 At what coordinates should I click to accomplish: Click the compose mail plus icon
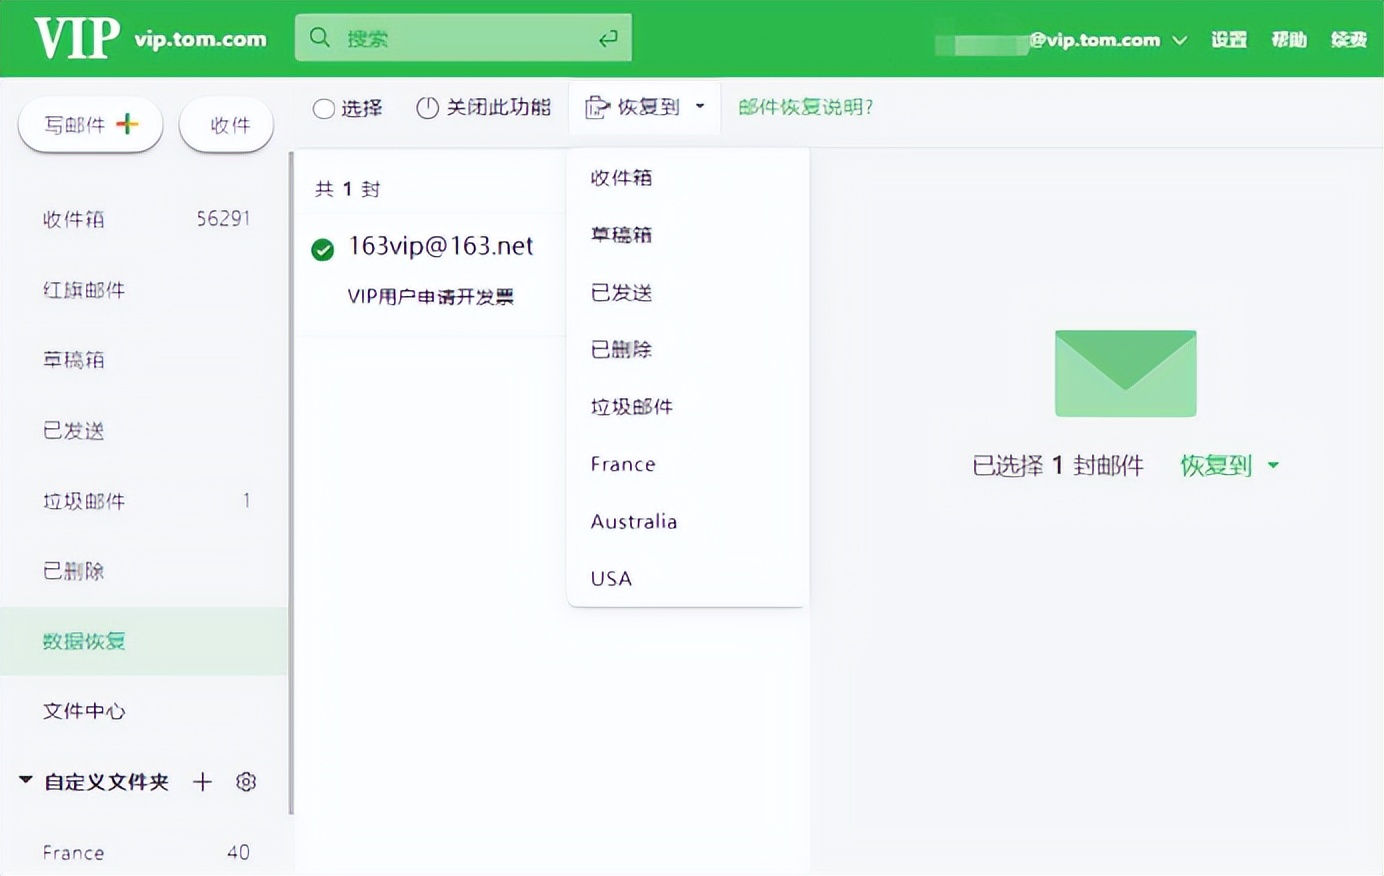coord(126,124)
